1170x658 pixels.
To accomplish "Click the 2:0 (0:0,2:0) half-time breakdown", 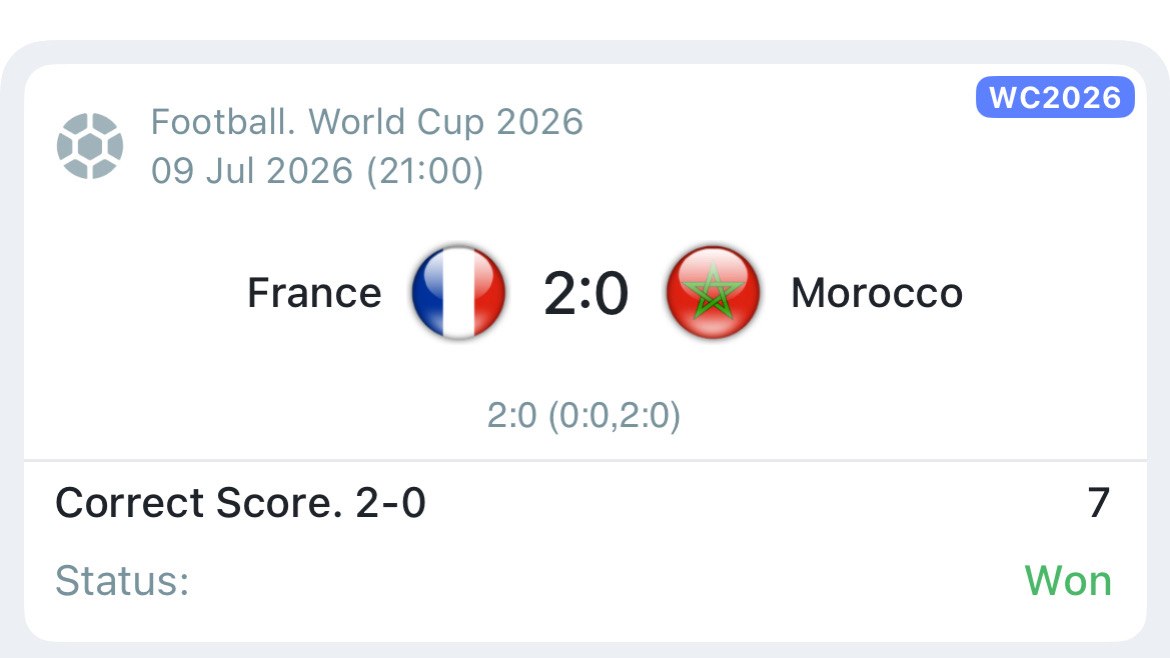I will [584, 416].
